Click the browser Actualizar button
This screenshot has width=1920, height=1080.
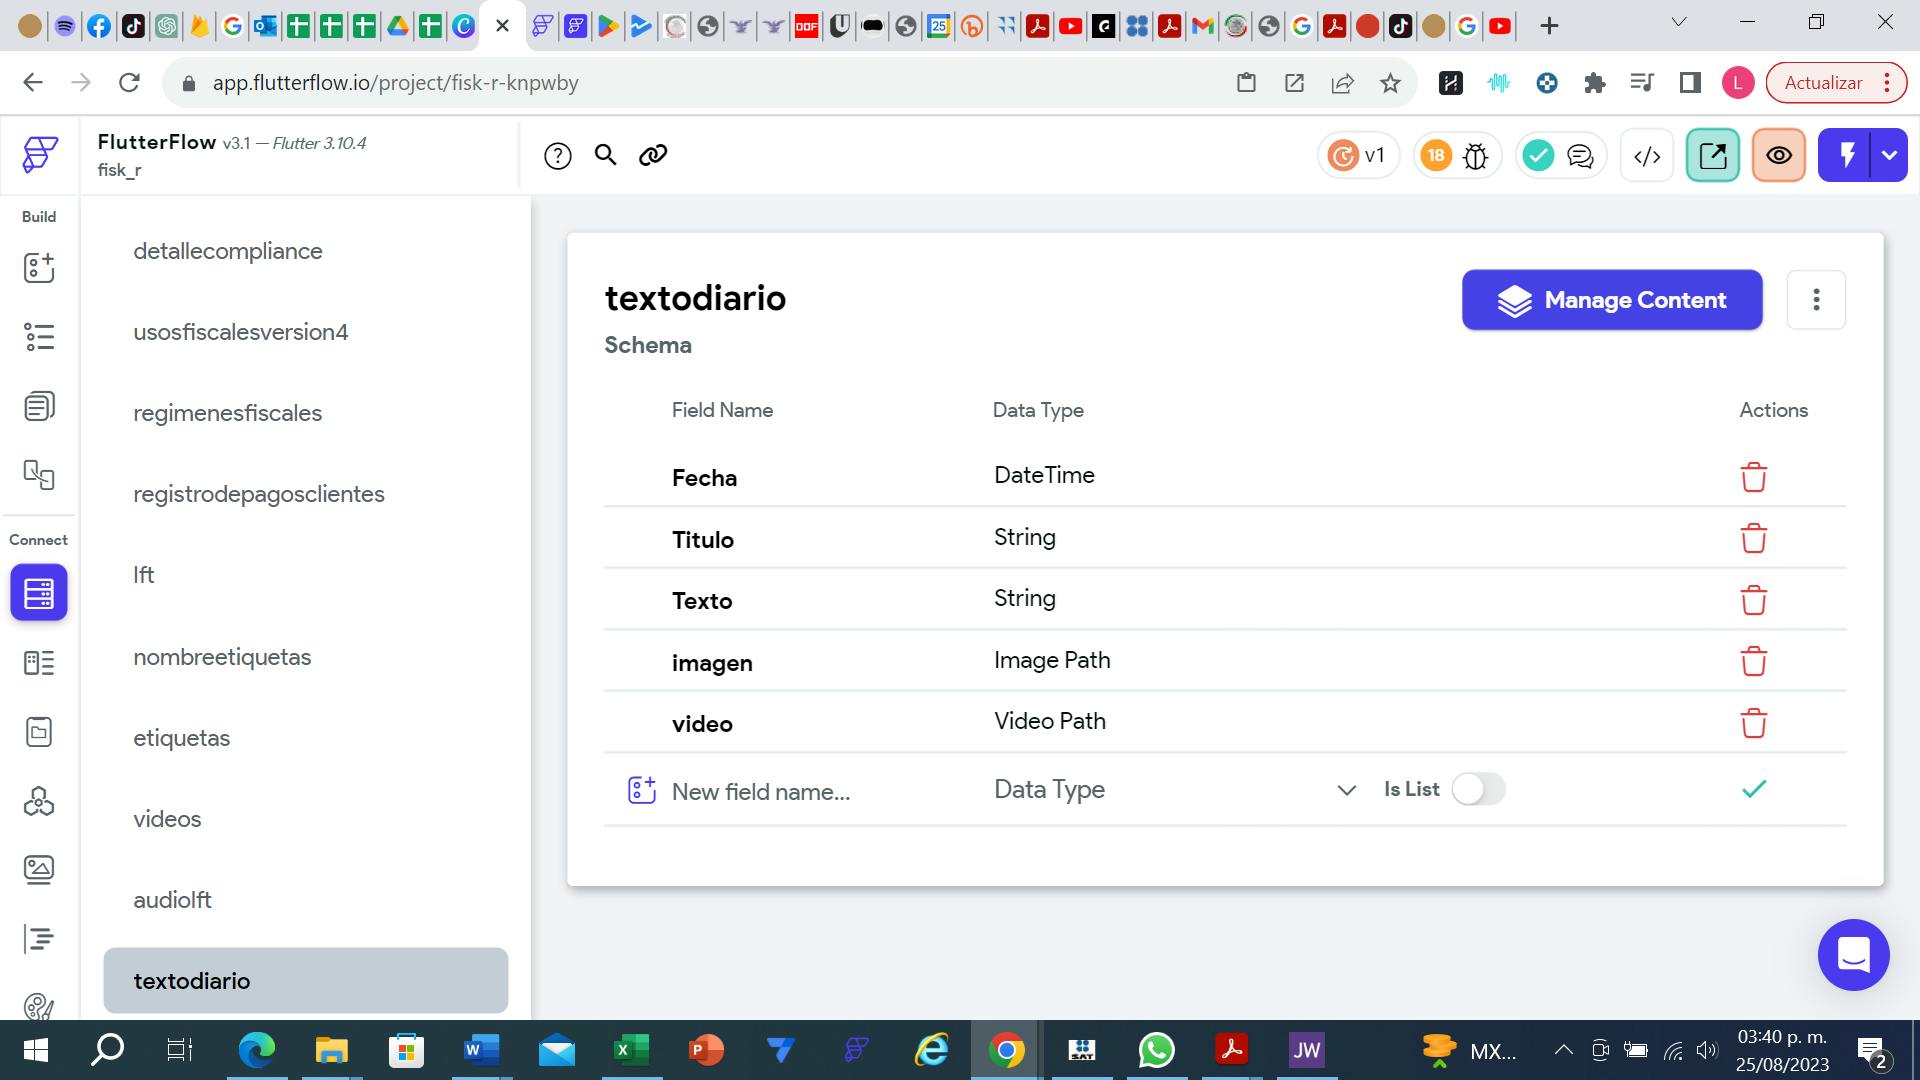click(1823, 83)
